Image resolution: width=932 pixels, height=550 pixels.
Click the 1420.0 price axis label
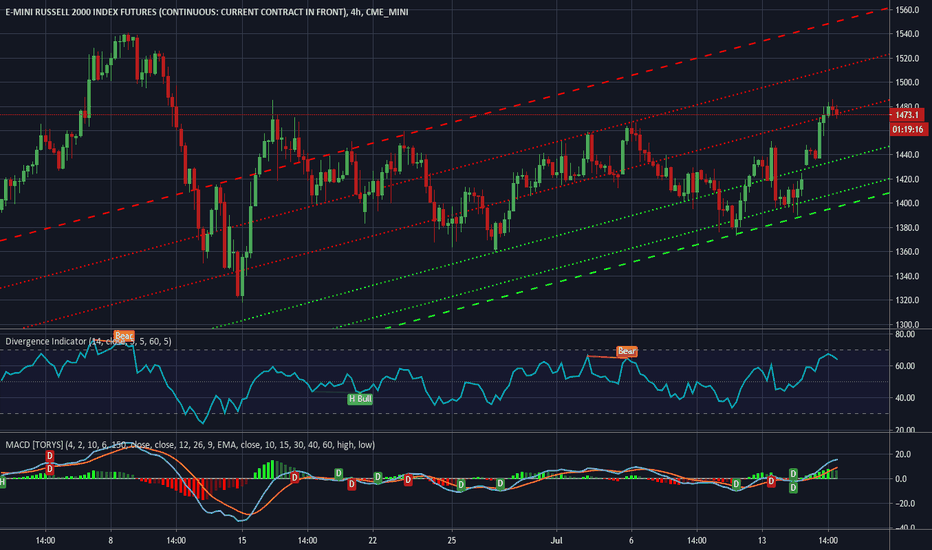tap(908, 180)
